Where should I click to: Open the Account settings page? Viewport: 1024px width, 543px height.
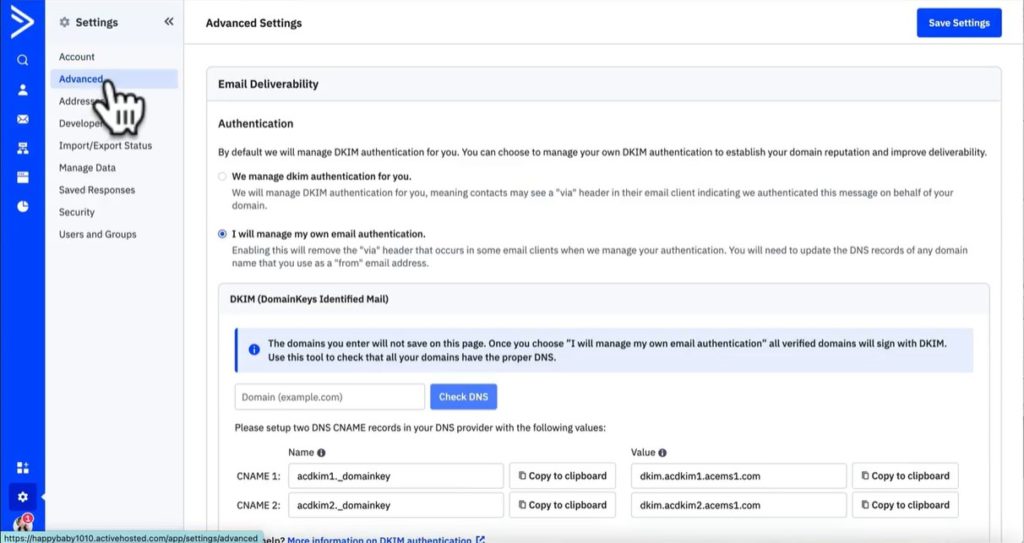click(x=77, y=57)
